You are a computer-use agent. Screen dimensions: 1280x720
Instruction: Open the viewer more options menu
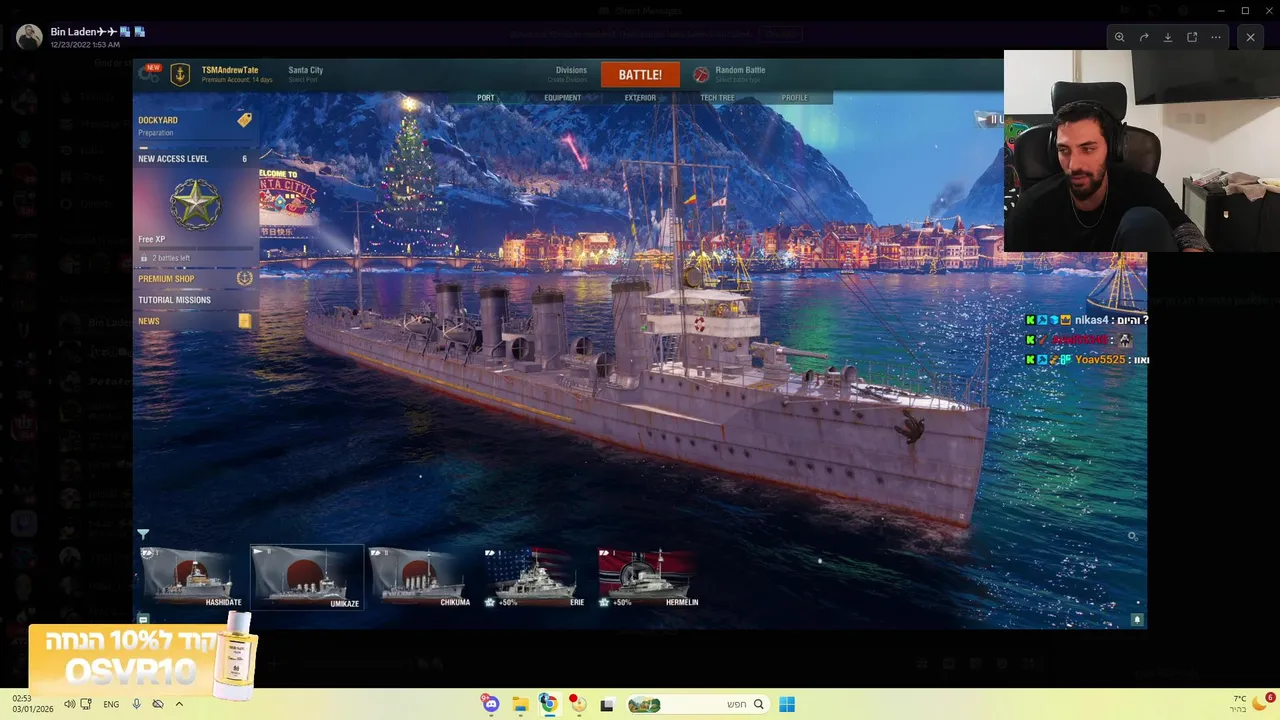click(1216, 37)
